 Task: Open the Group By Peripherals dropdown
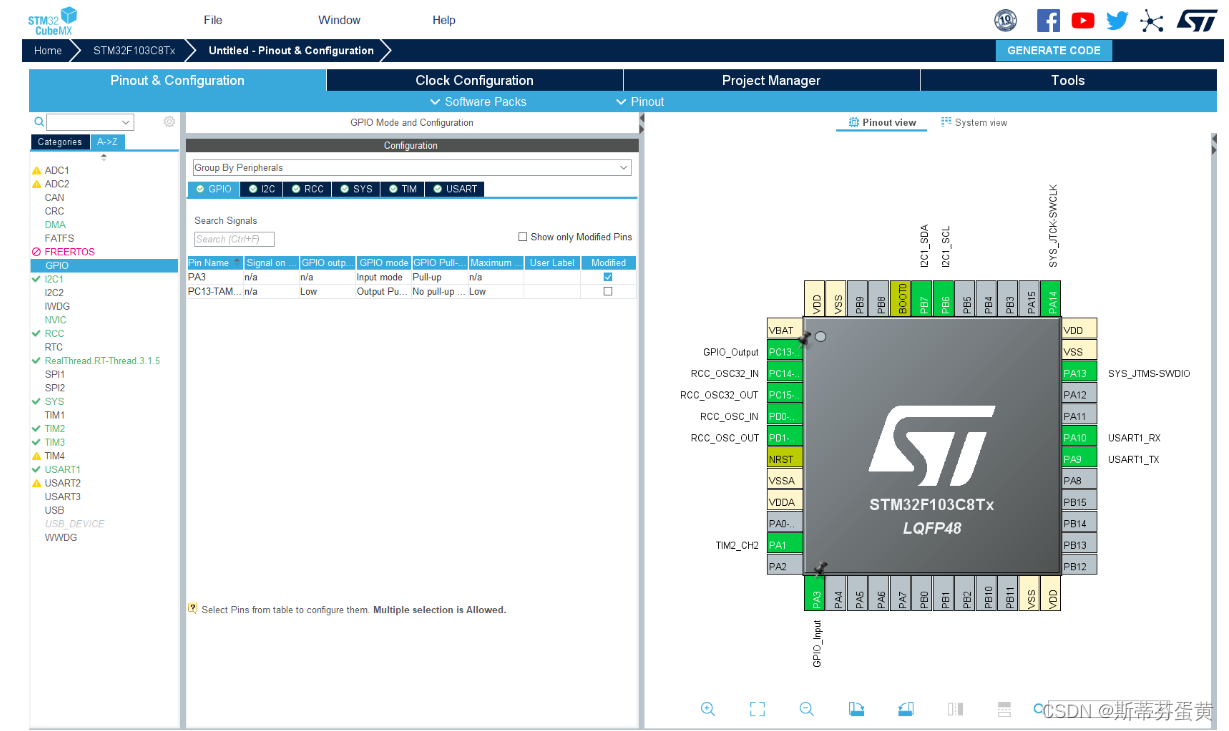tap(412, 168)
